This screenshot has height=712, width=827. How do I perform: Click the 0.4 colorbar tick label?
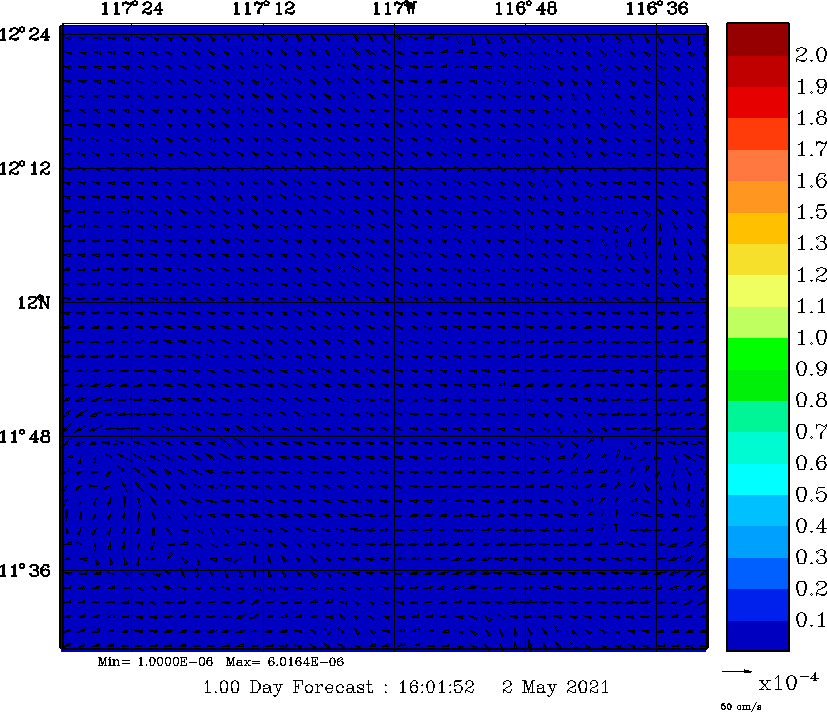(x=811, y=526)
